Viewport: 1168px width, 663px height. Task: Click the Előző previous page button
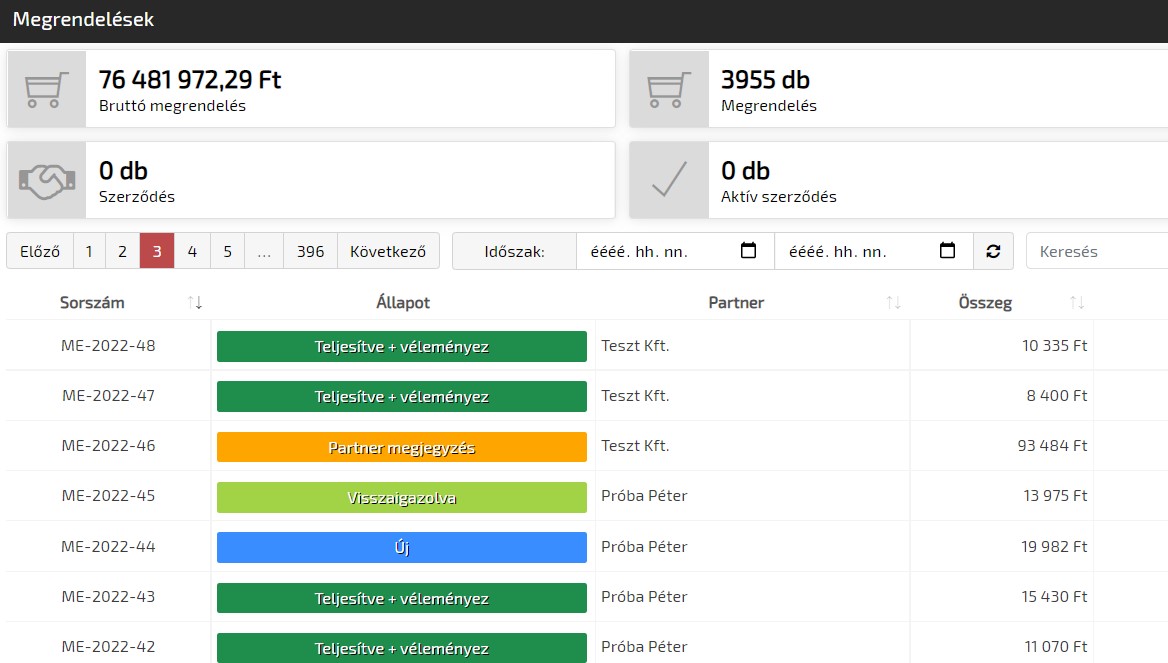(x=40, y=251)
